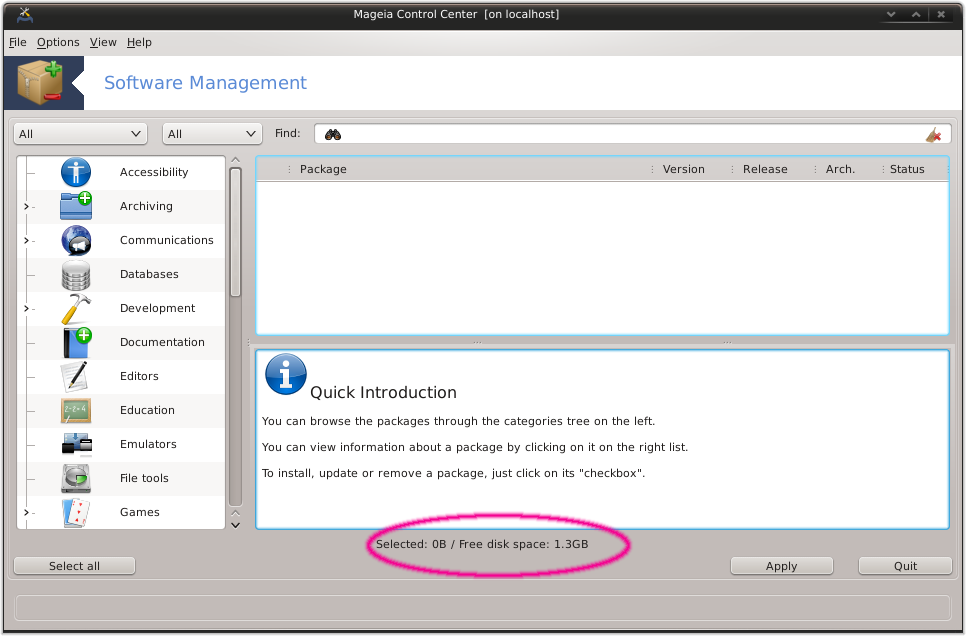Image resolution: width=966 pixels, height=636 pixels.
Task: Click the Software Management package icon
Action: 41,83
